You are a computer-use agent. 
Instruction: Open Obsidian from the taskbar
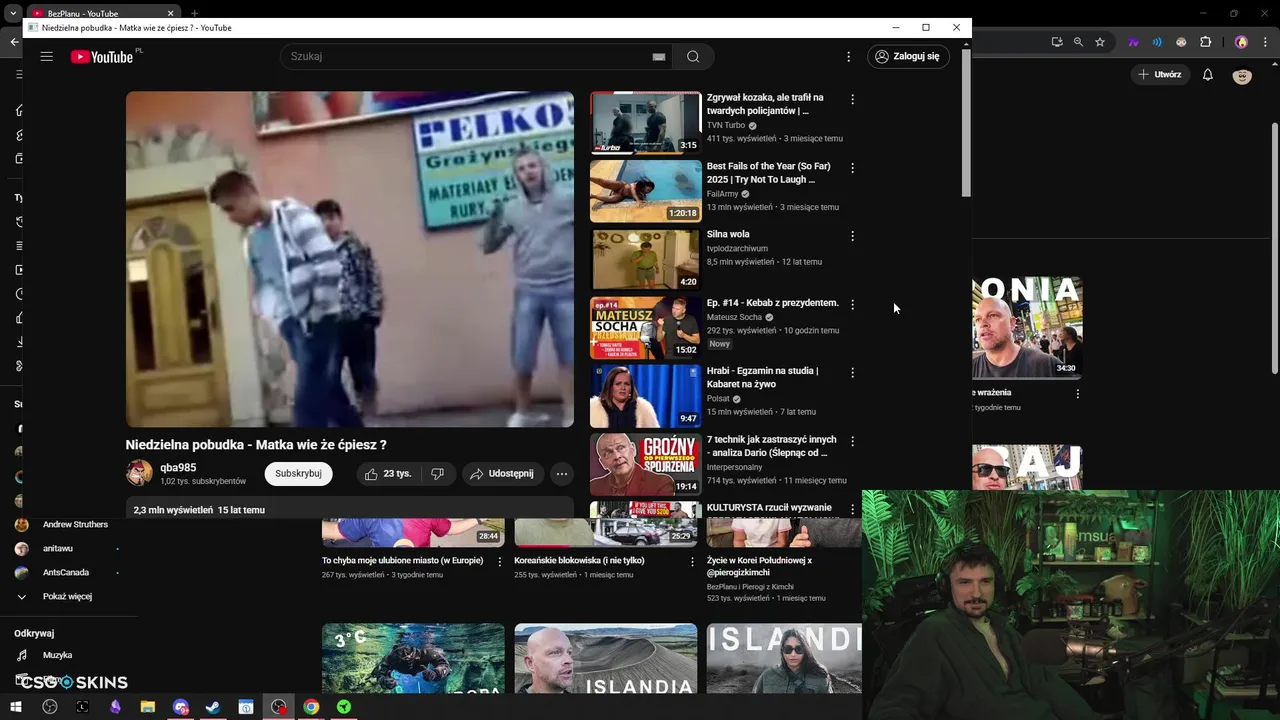115,707
